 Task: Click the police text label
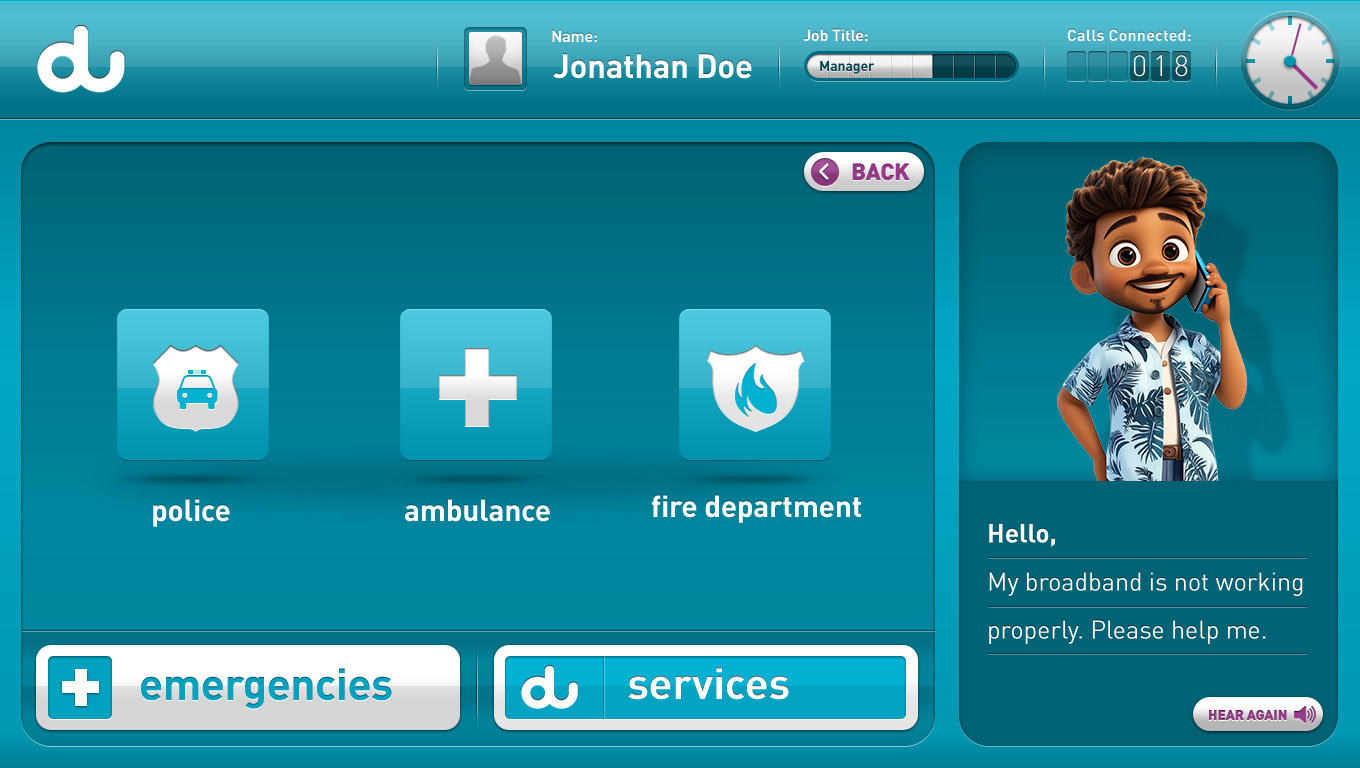tap(191, 511)
